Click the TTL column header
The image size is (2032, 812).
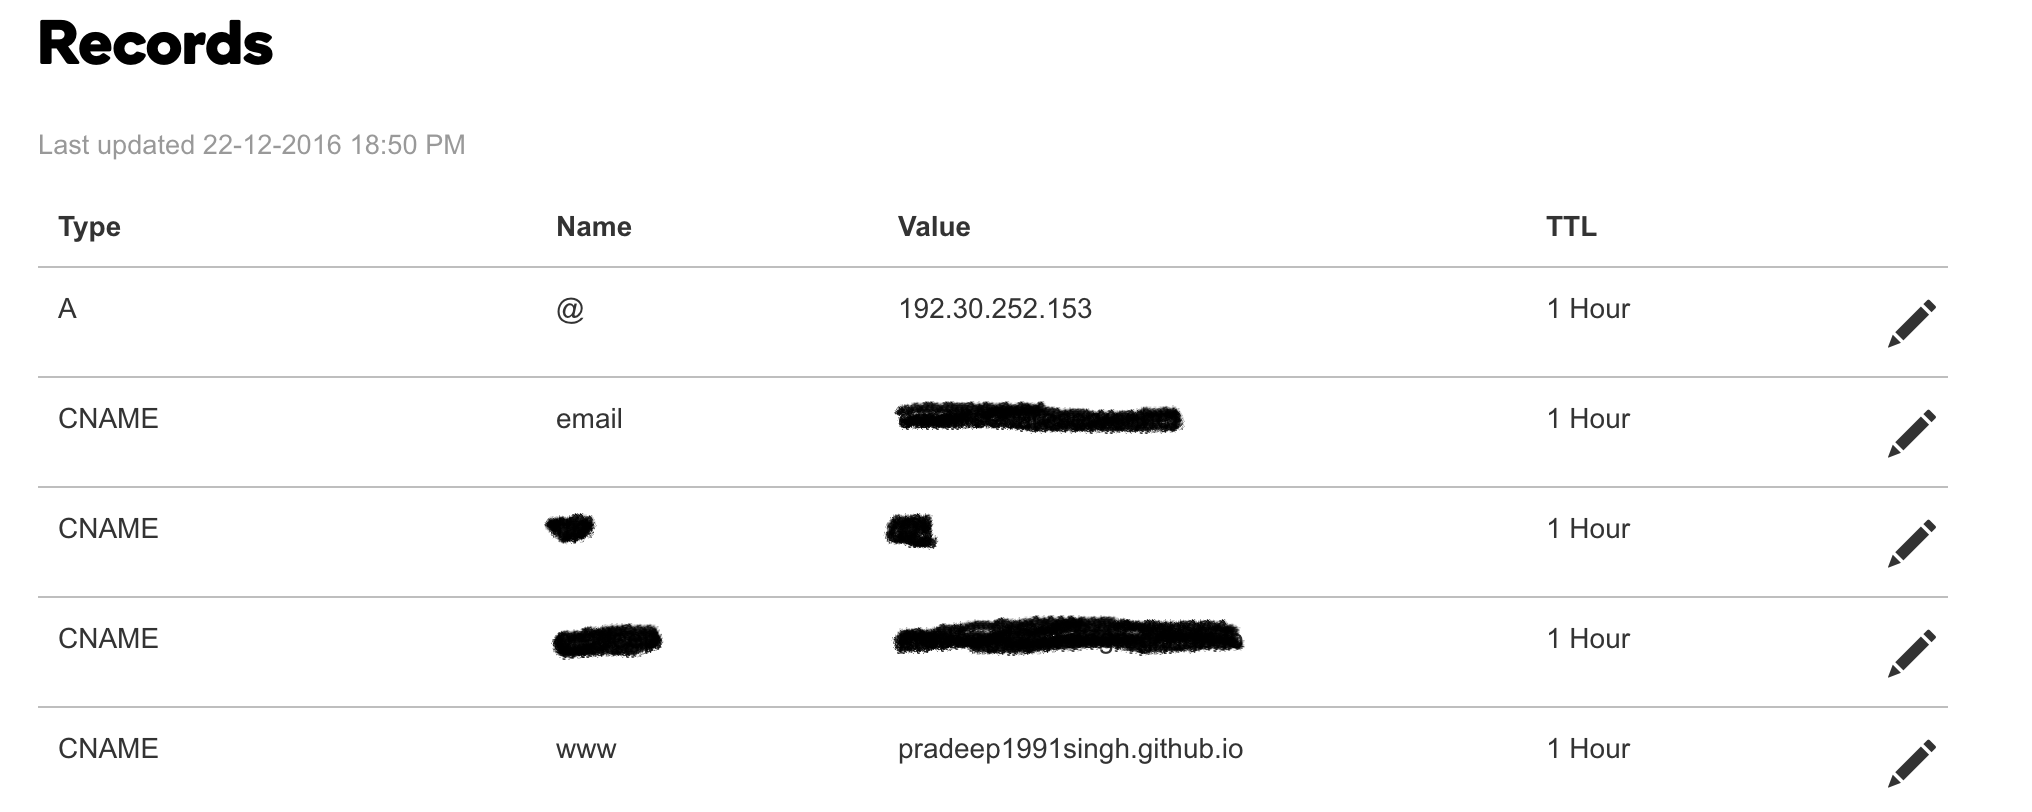1571,227
